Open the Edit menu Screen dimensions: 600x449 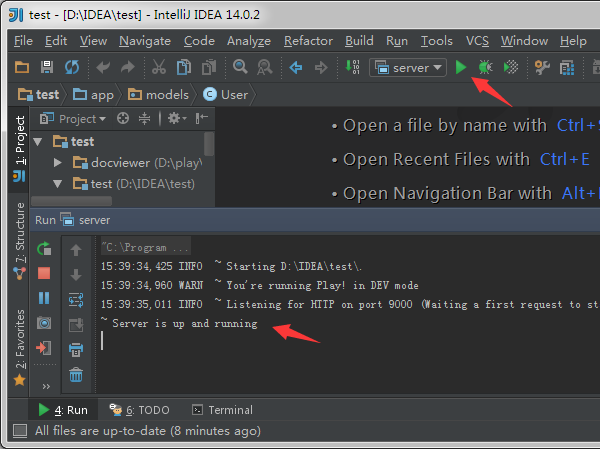click(56, 41)
